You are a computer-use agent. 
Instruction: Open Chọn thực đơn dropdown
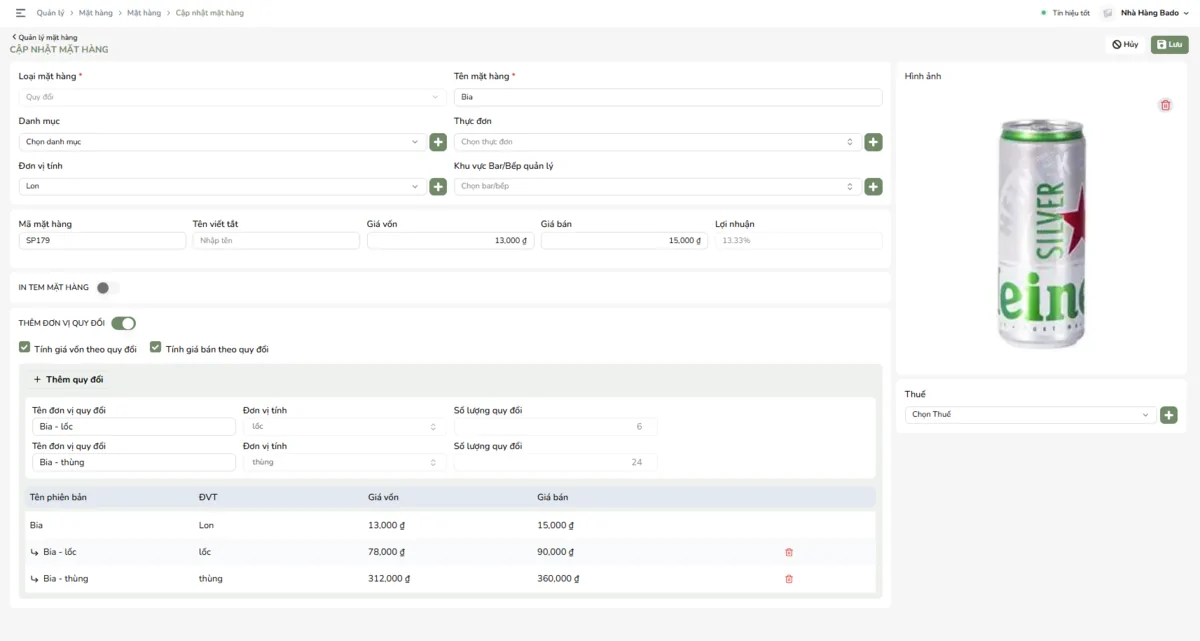pos(657,142)
